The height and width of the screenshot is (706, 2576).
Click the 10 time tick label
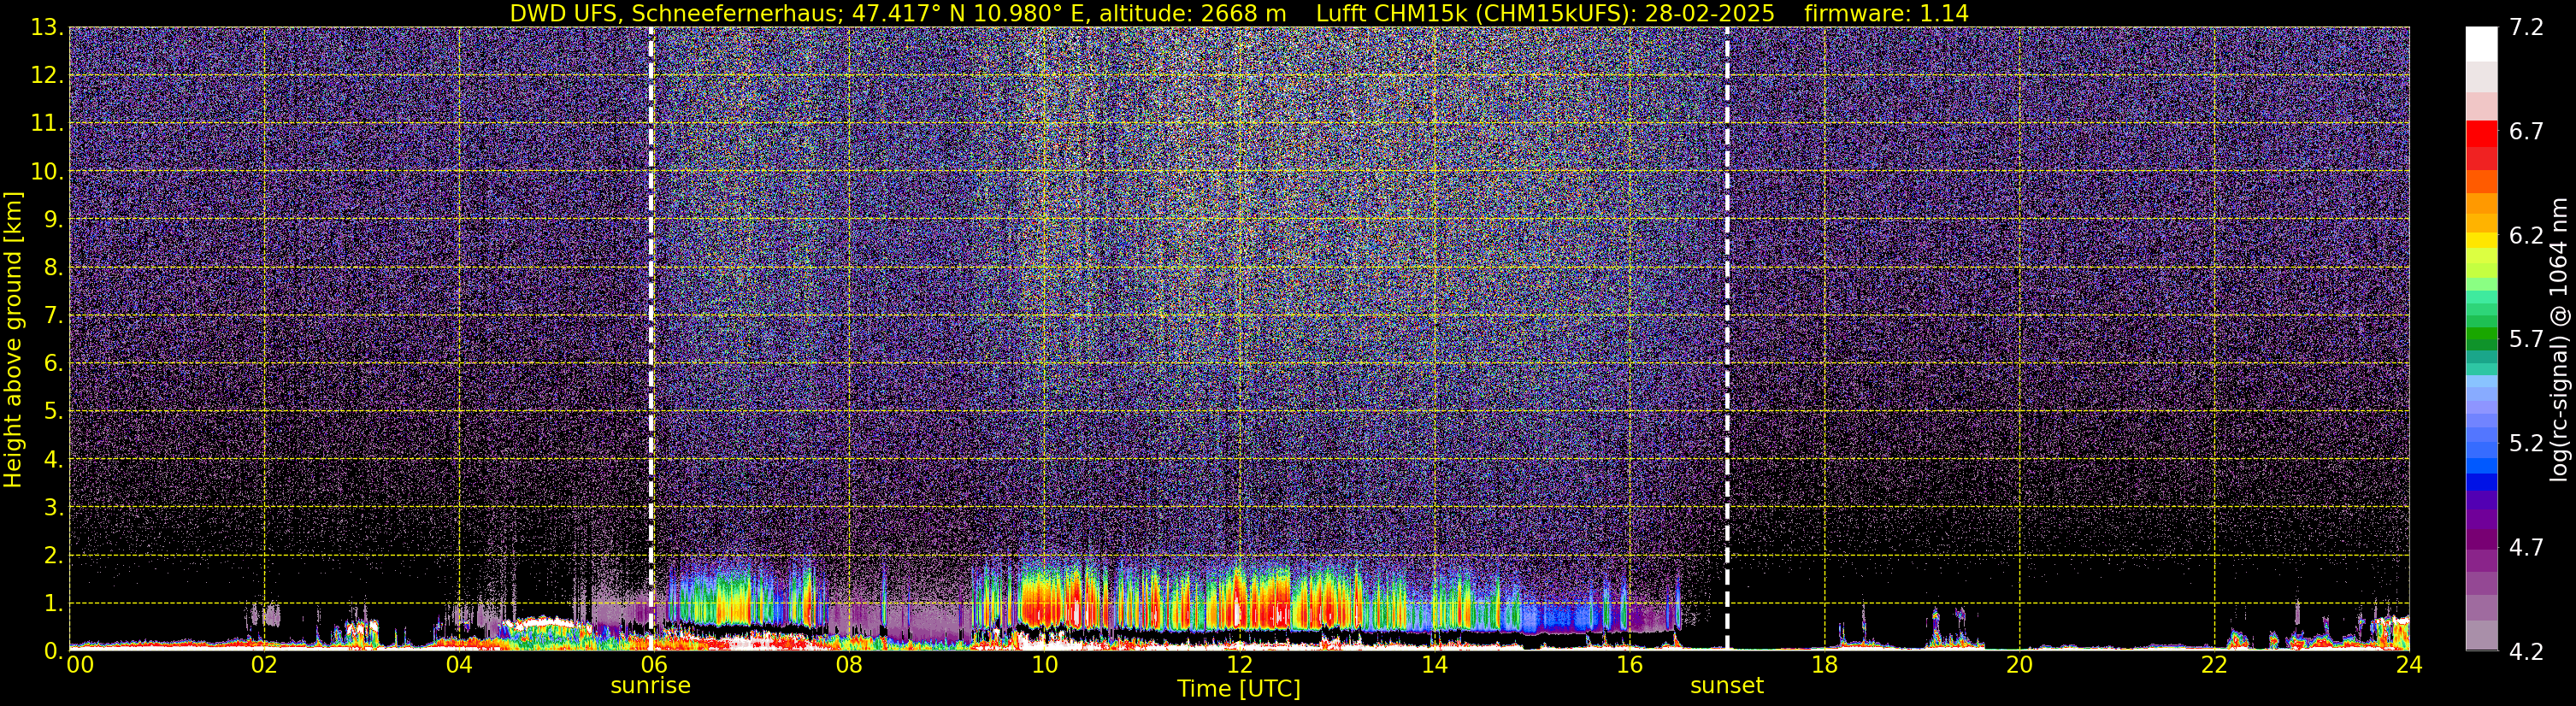point(1044,665)
